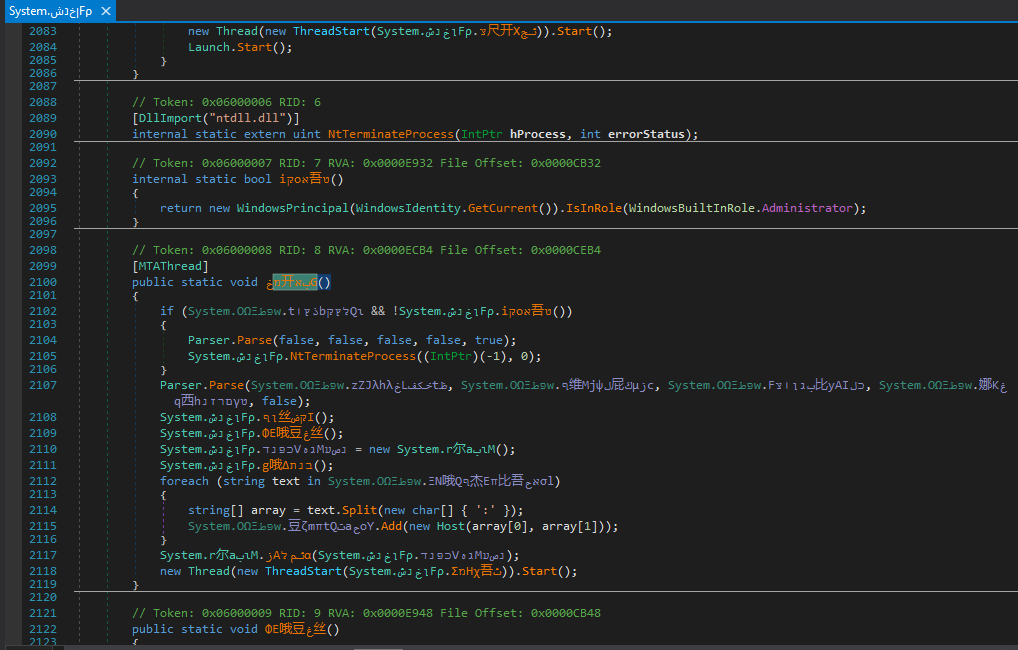The width and height of the screenshot is (1018, 650).
Task: Go to the GetCurrent method call
Action: (x=504, y=208)
